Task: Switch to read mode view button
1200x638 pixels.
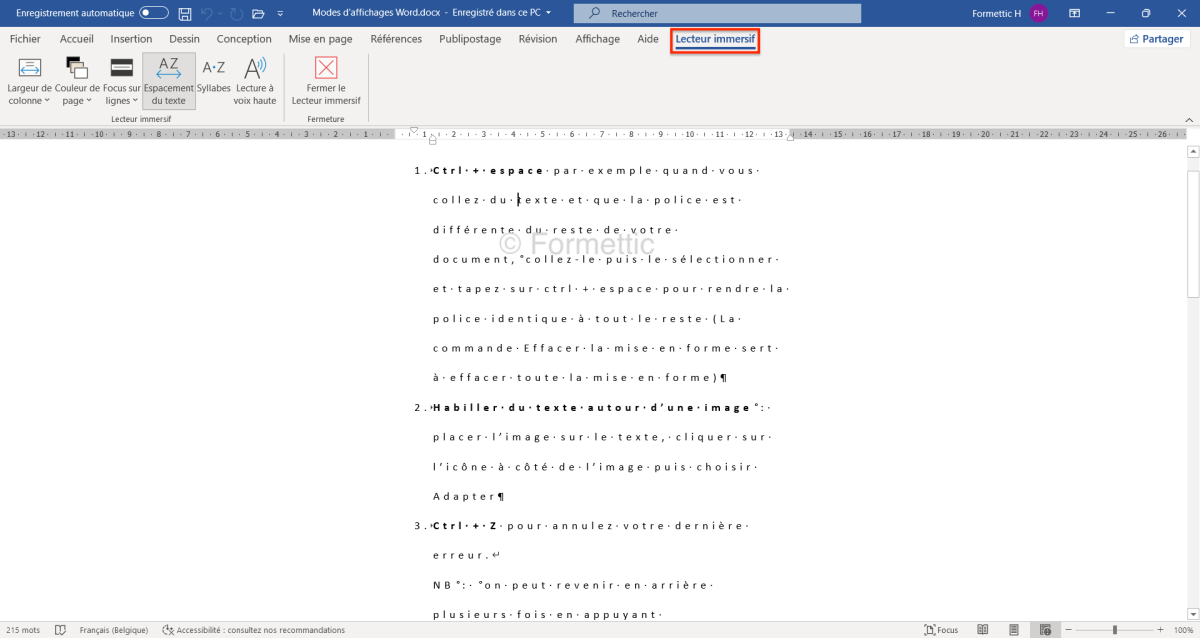Action: click(x=983, y=630)
